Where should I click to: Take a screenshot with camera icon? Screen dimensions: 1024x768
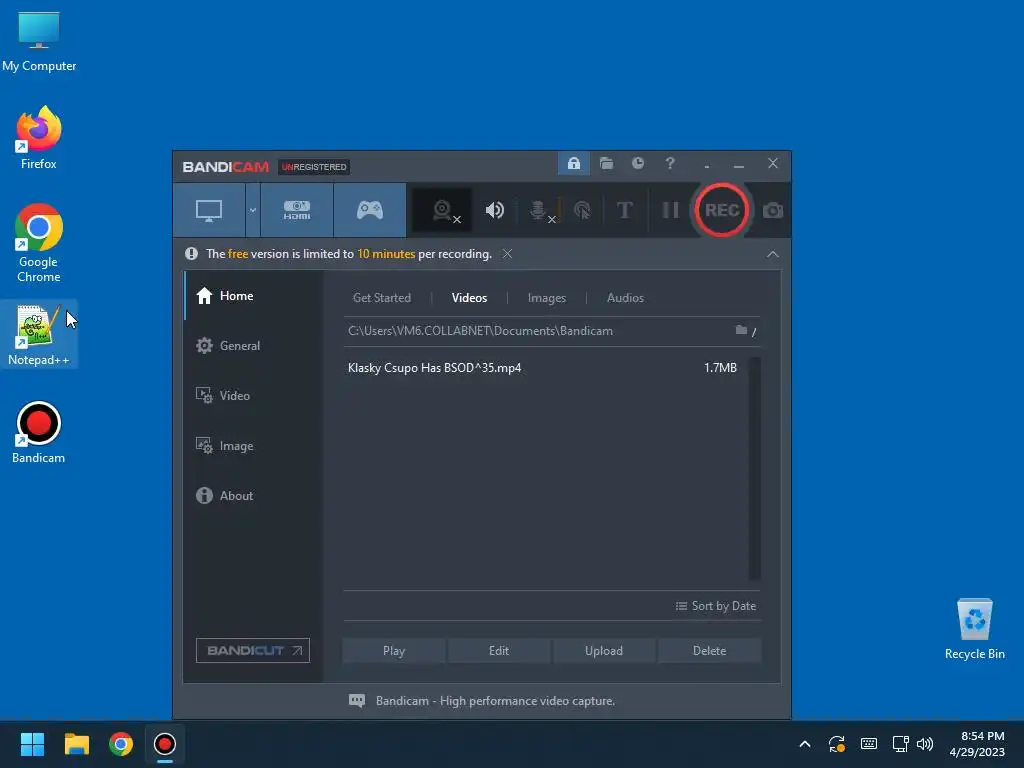[773, 210]
